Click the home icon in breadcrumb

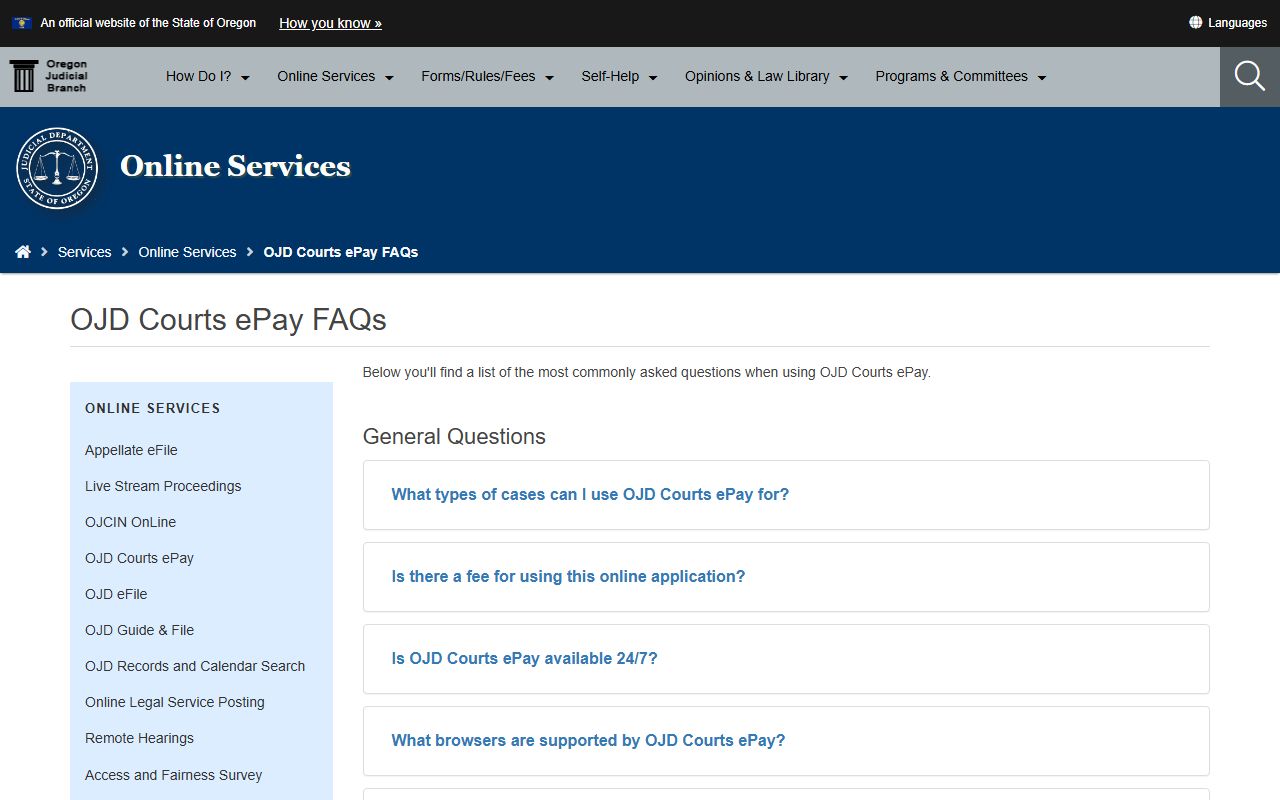click(x=23, y=252)
